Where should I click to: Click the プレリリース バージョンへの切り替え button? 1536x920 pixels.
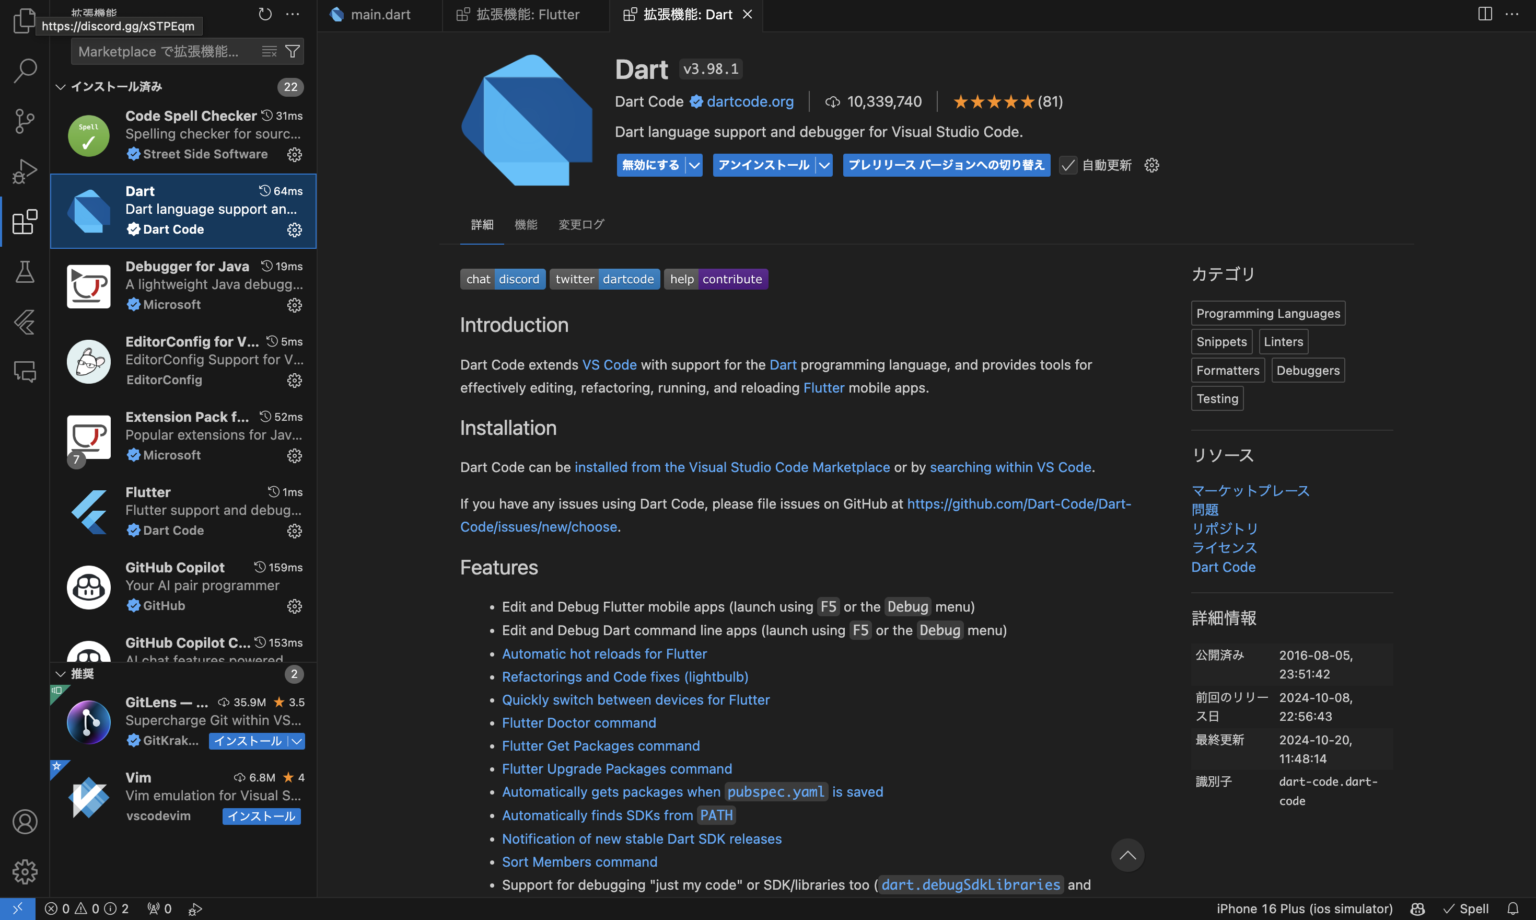coord(946,165)
